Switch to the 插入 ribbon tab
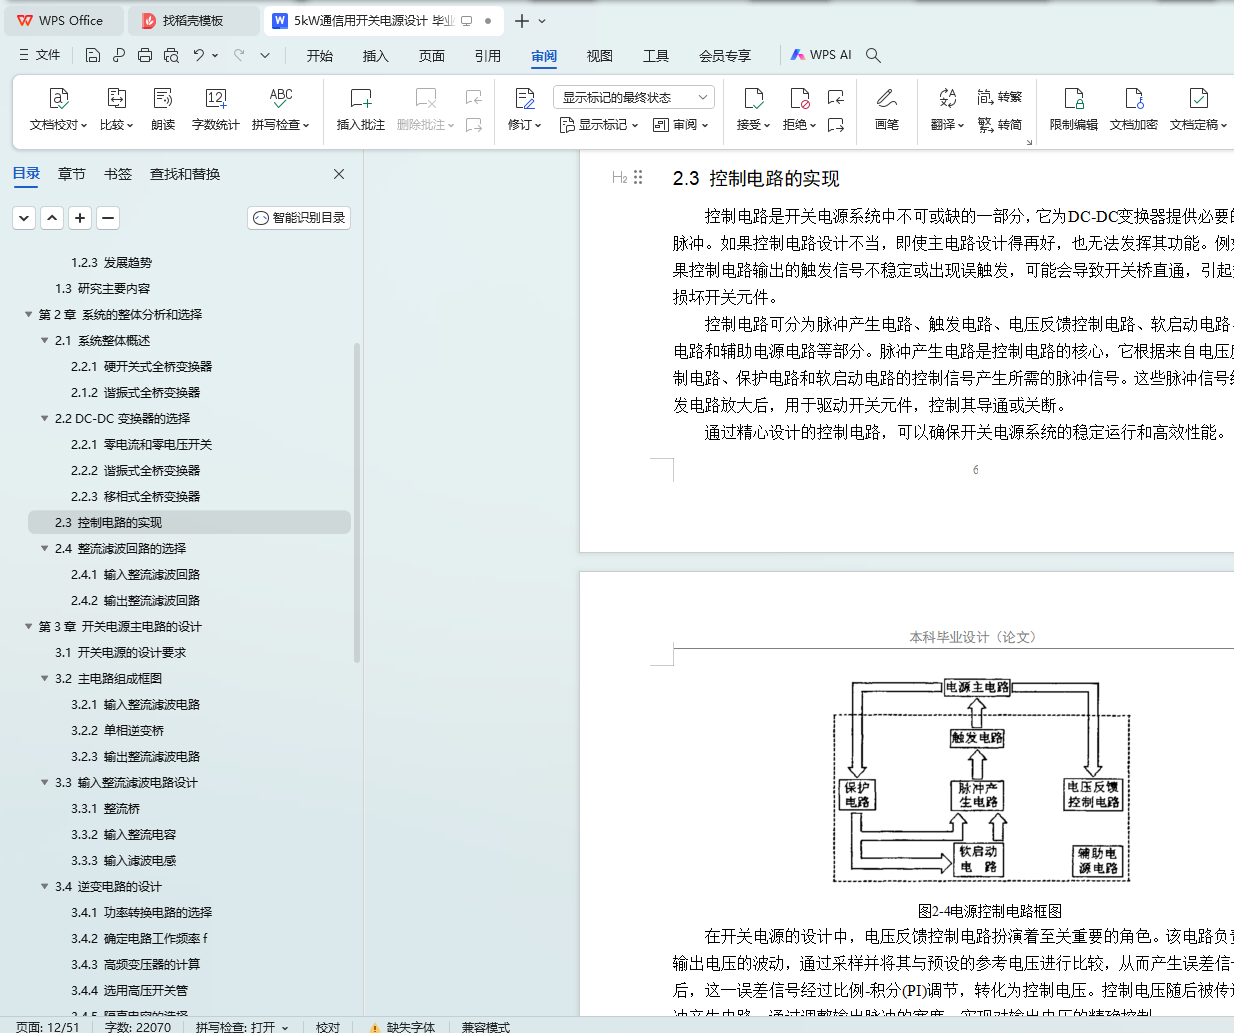 coord(376,56)
